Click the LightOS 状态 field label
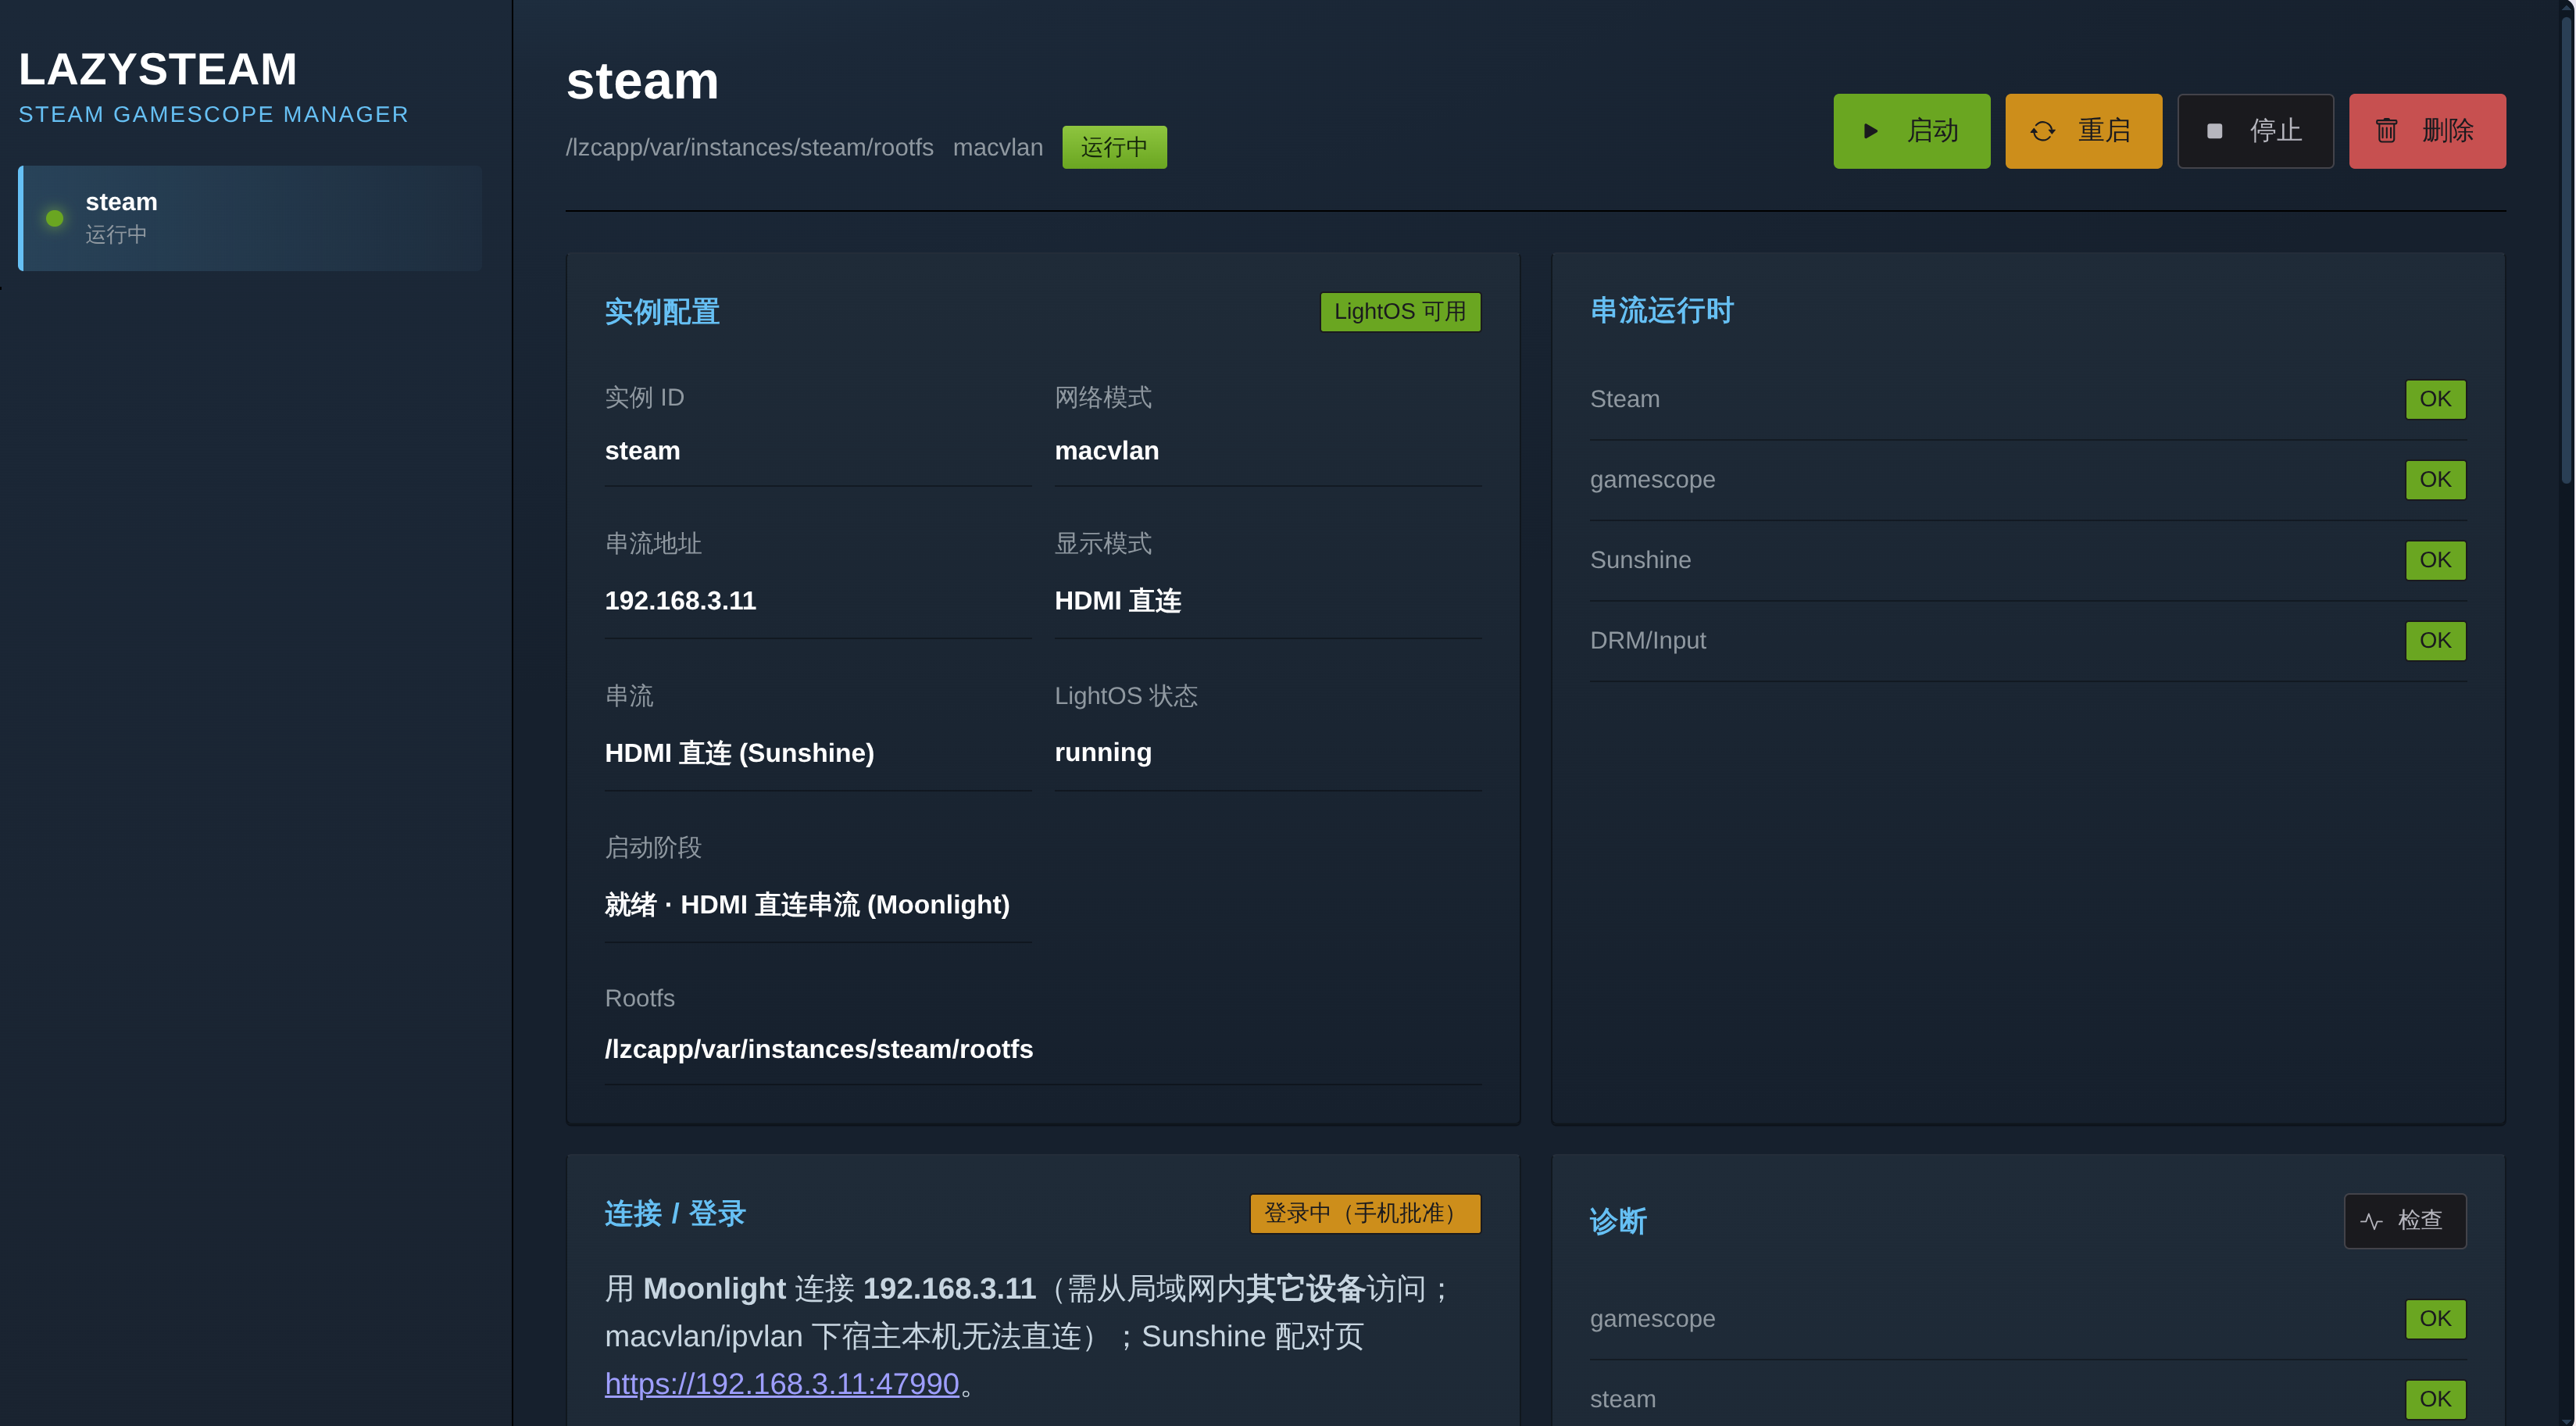2576x1426 pixels. click(1126, 696)
